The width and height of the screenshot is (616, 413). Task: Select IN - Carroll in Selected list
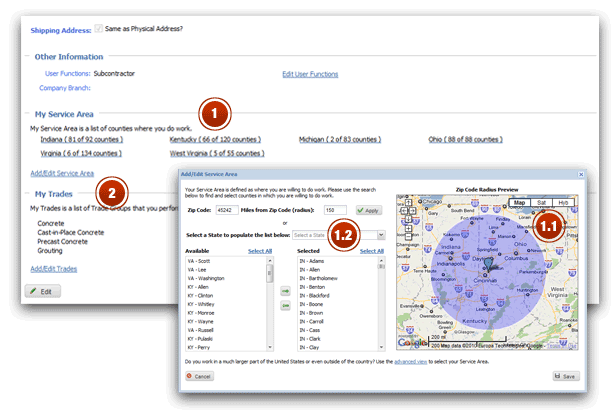(x=338, y=322)
